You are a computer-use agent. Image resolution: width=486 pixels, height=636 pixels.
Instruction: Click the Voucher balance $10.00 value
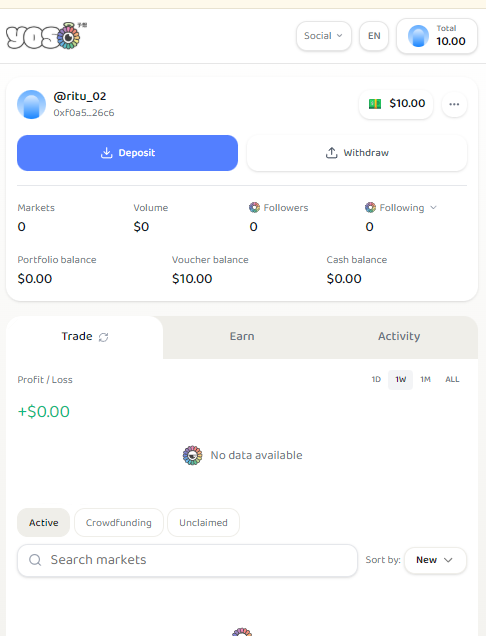[192, 279]
